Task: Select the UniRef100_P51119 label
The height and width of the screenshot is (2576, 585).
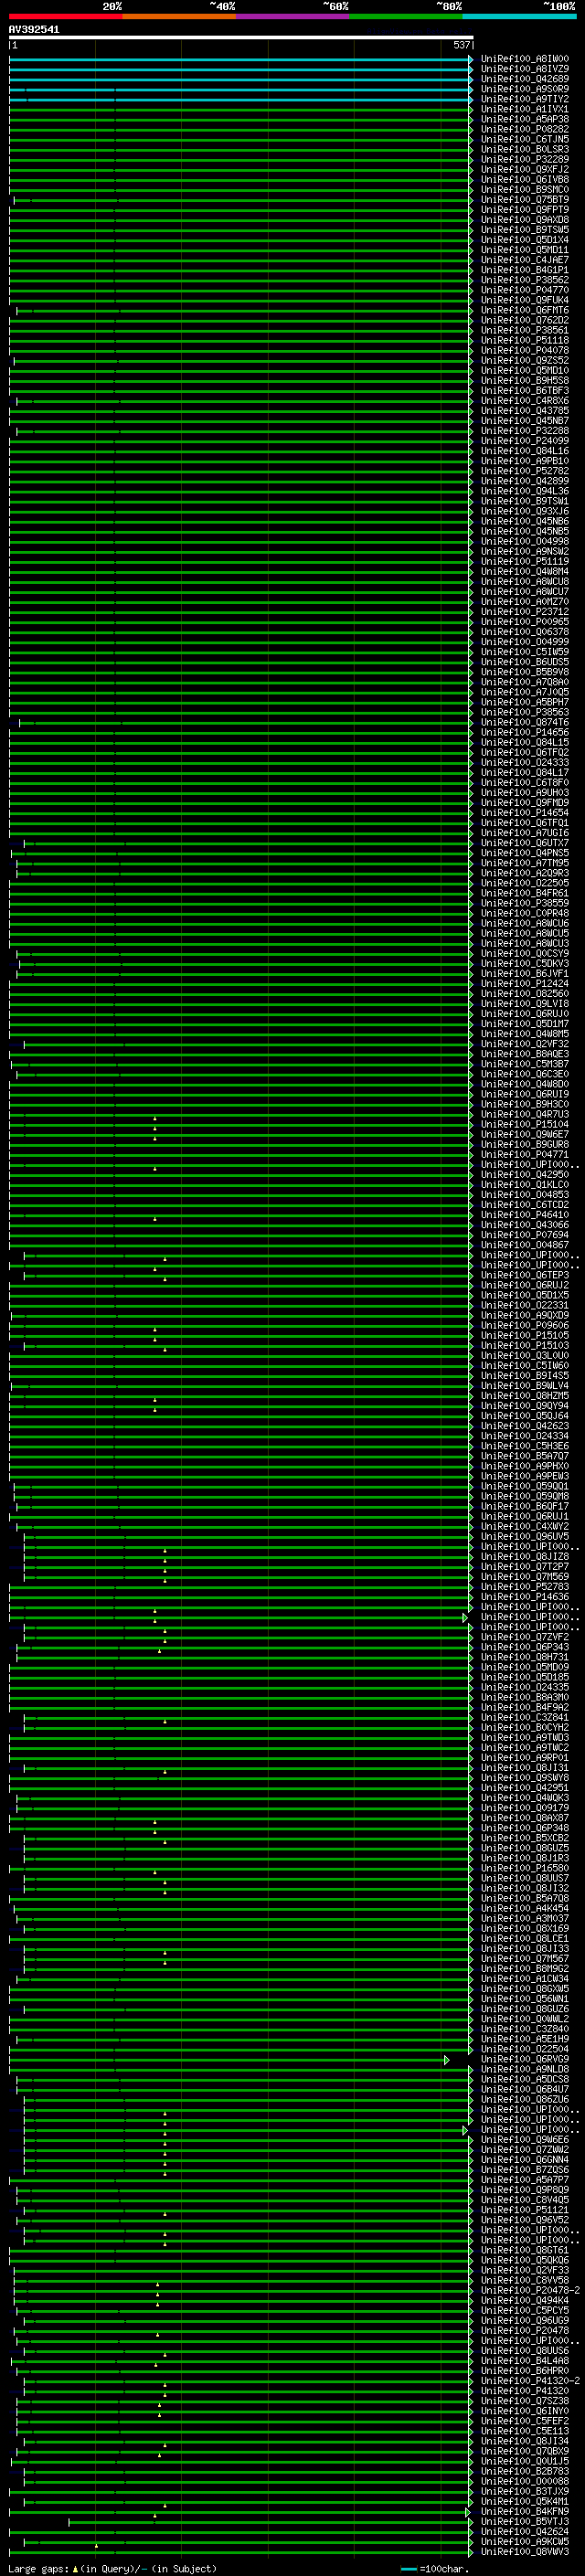Action: coord(525,562)
